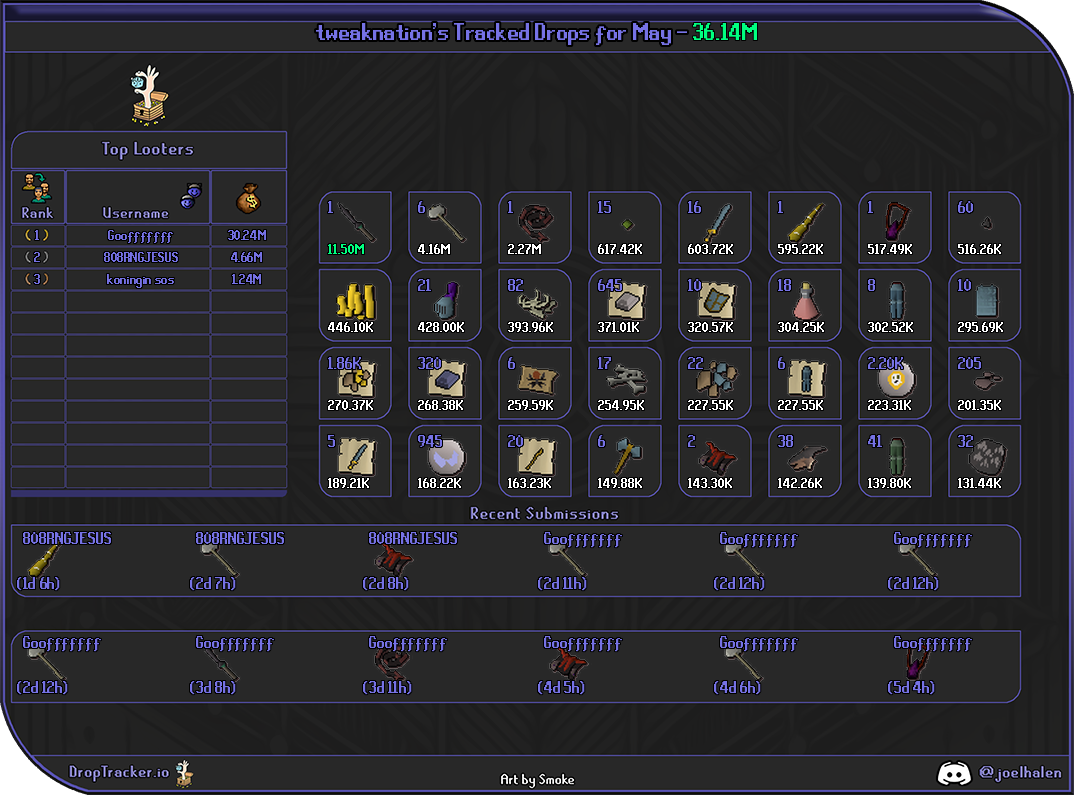
Task: Open the platebody item worth 295.69K
Action: pos(984,305)
